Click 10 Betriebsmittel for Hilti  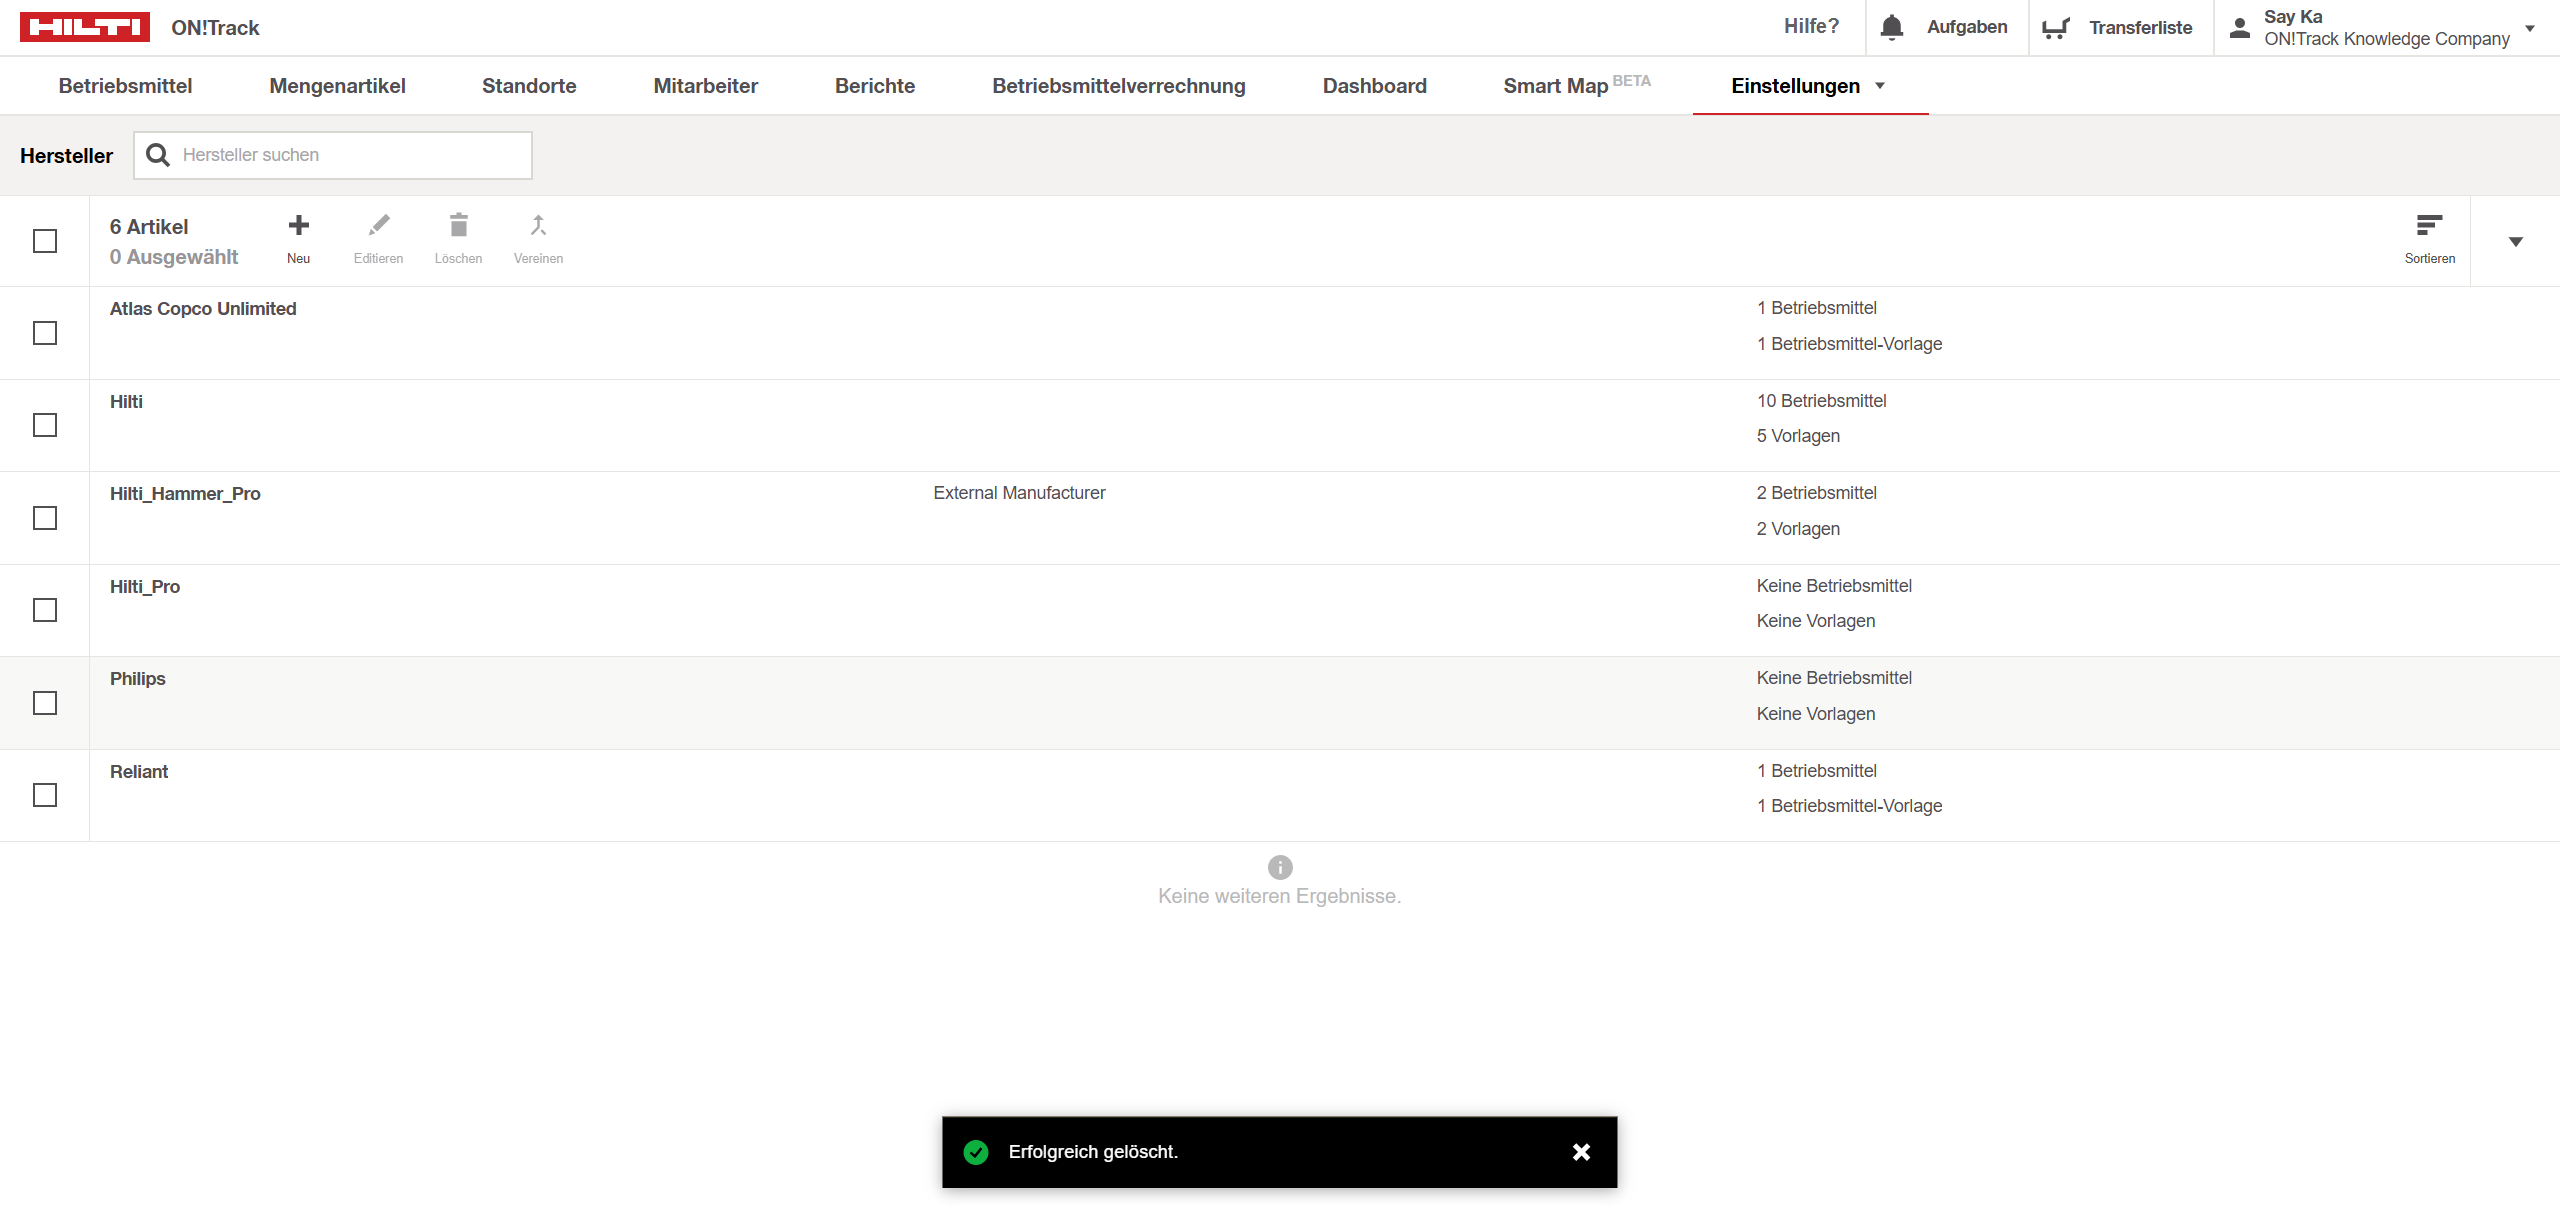click(1821, 401)
